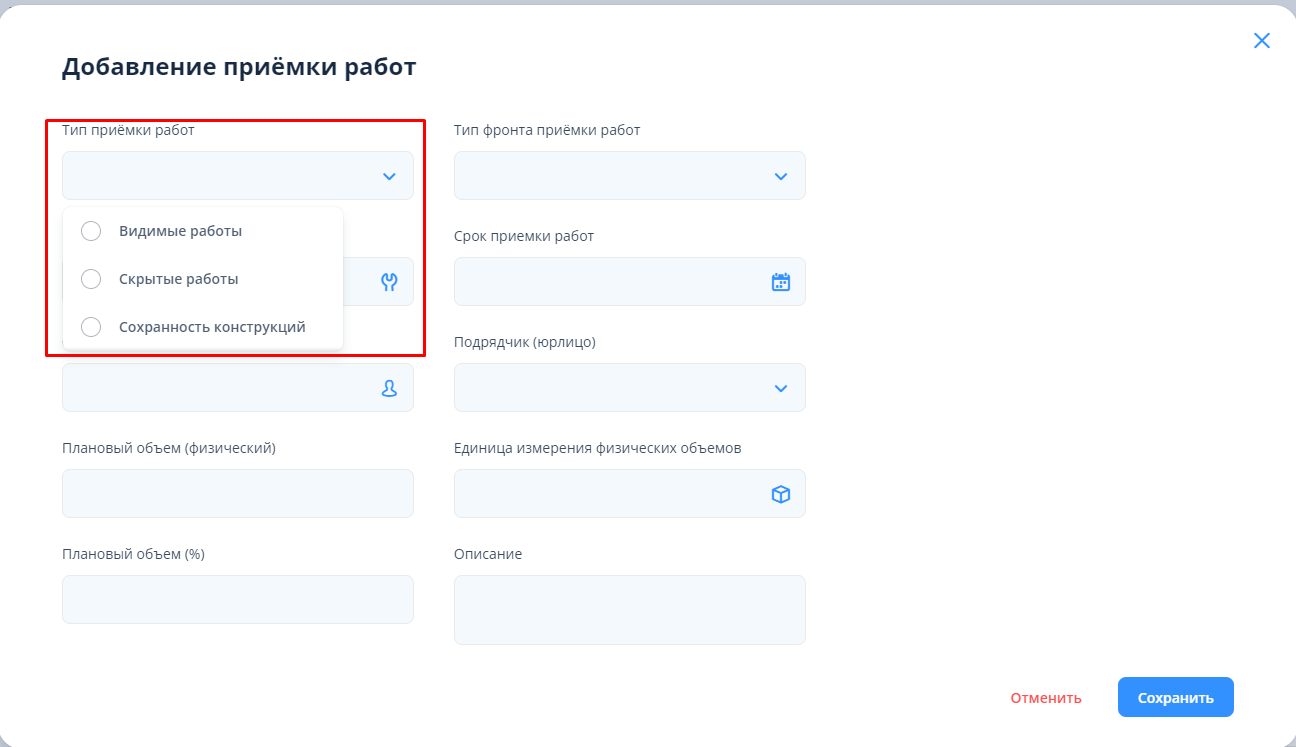Focus the Плановый объем (физический) input
Image resolution: width=1296 pixels, height=747 pixels.
pyautogui.click(x=237, y=494)
